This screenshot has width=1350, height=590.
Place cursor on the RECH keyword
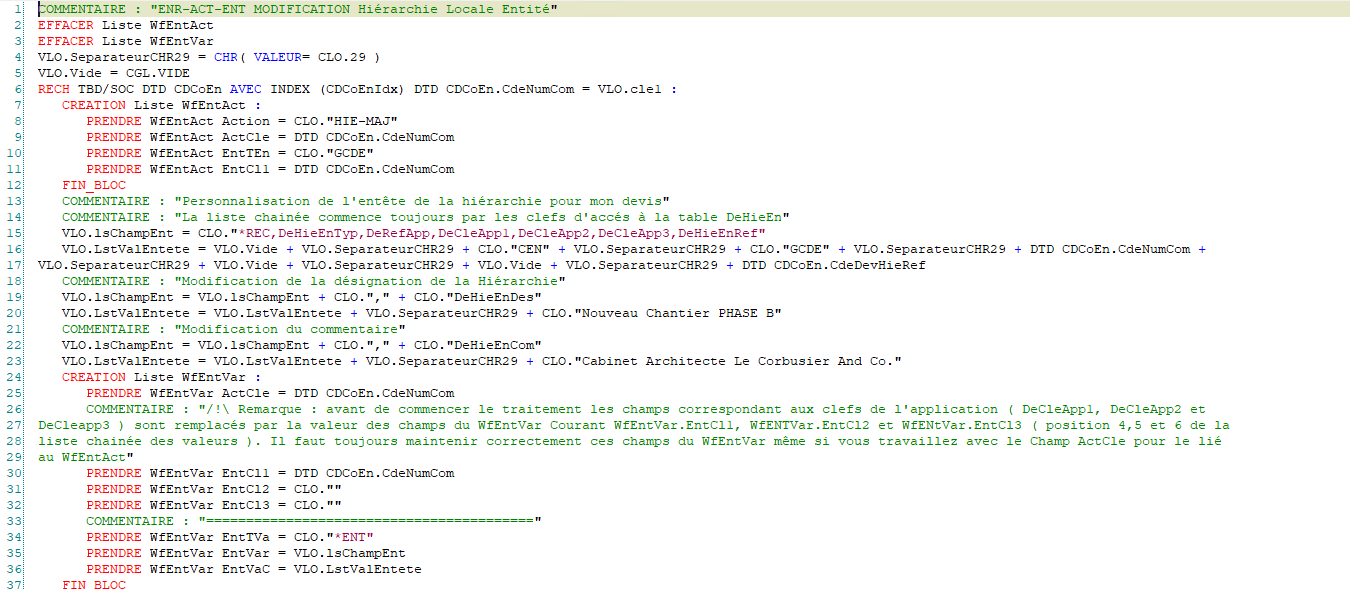[x=54, y=89]
